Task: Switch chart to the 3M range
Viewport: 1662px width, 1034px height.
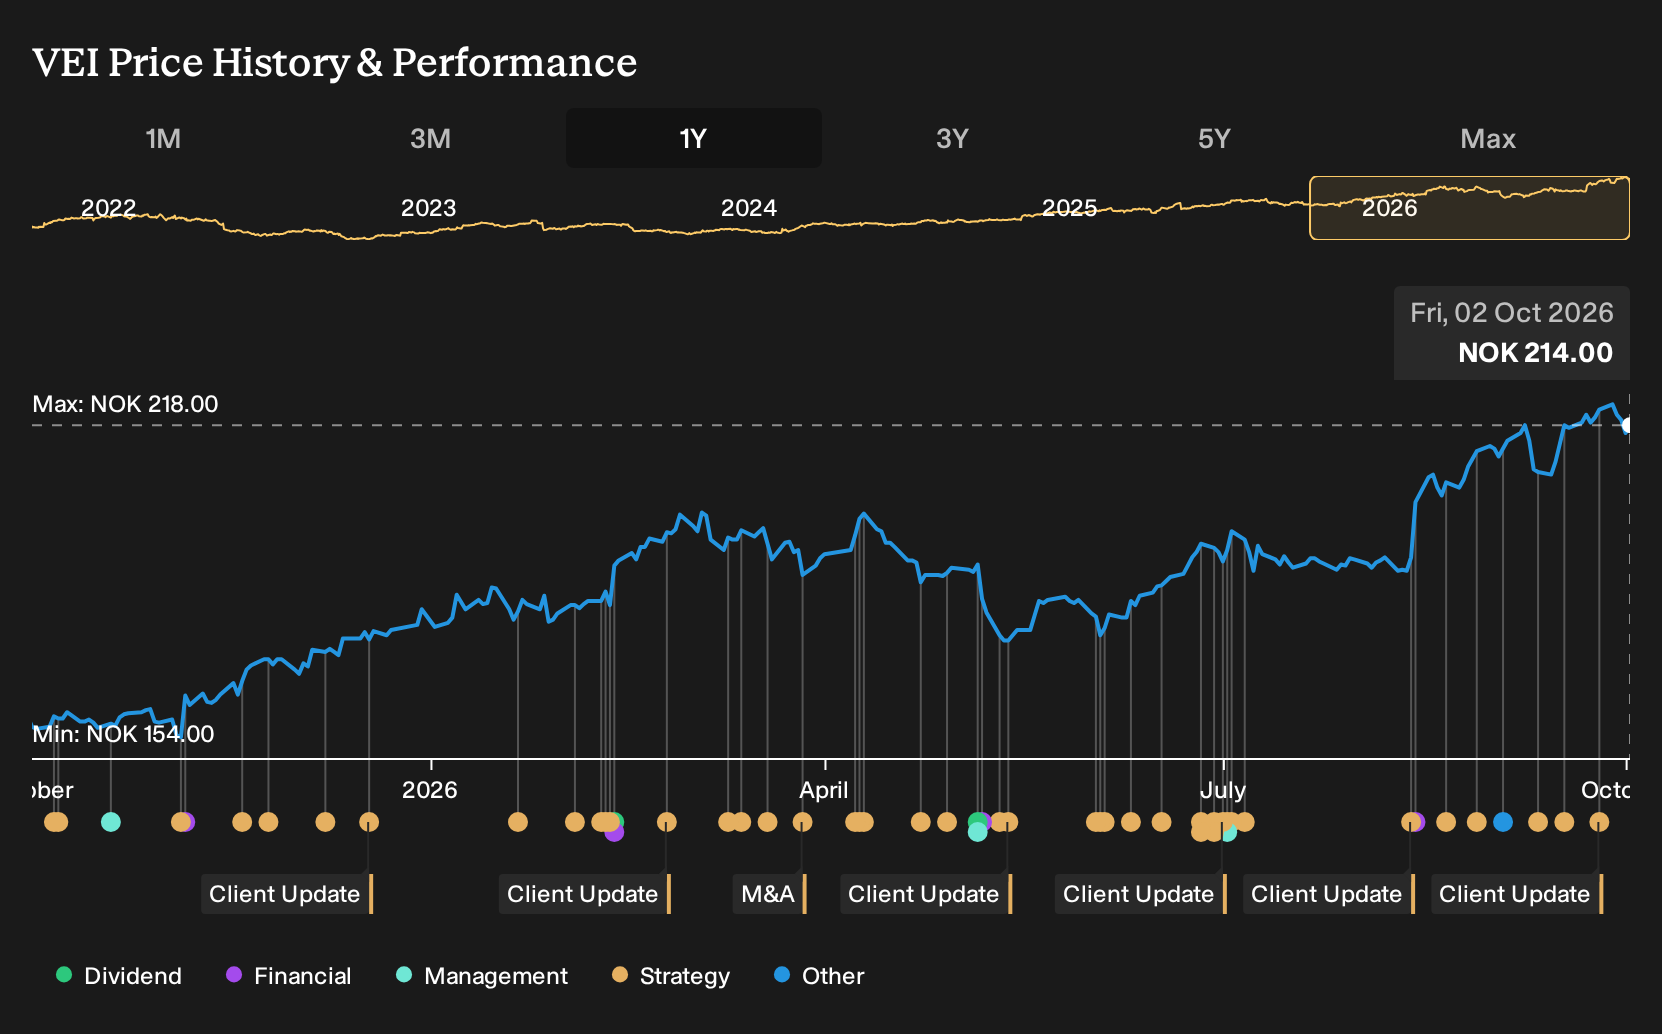Action: [x=430, y=138]
